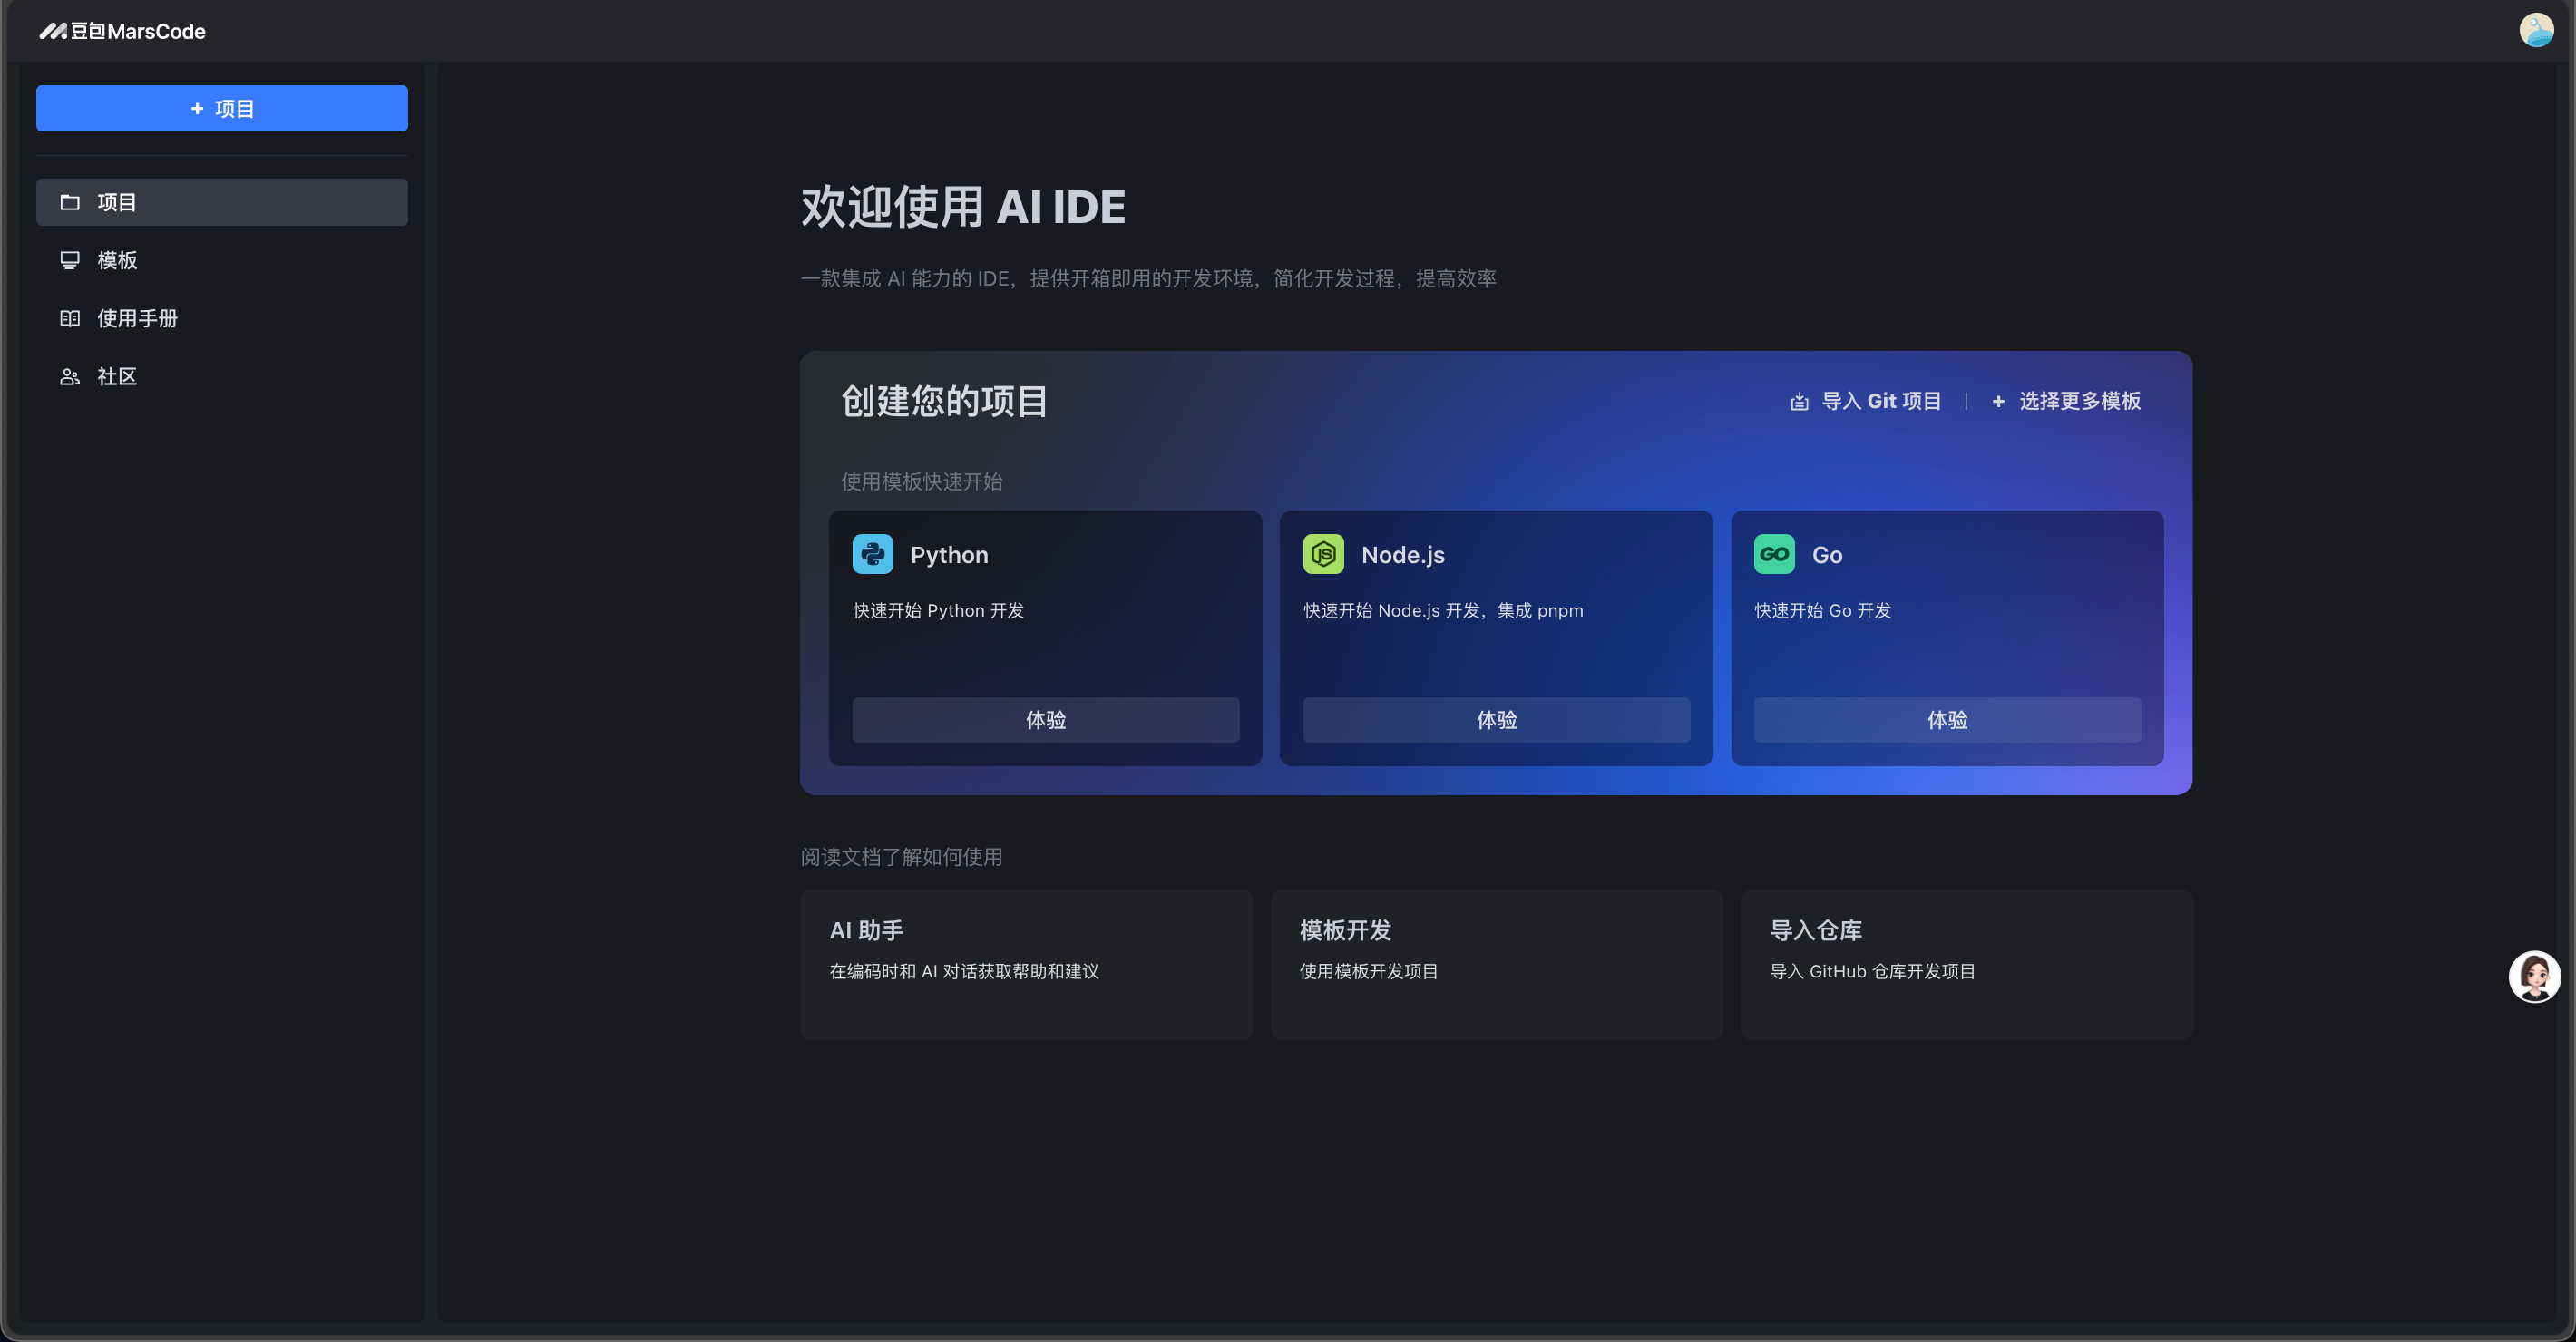Click the import icon next to 导入 Git 项目
The height and width of the screenshot is (1342, 2576).
(x=1799, y=401)
